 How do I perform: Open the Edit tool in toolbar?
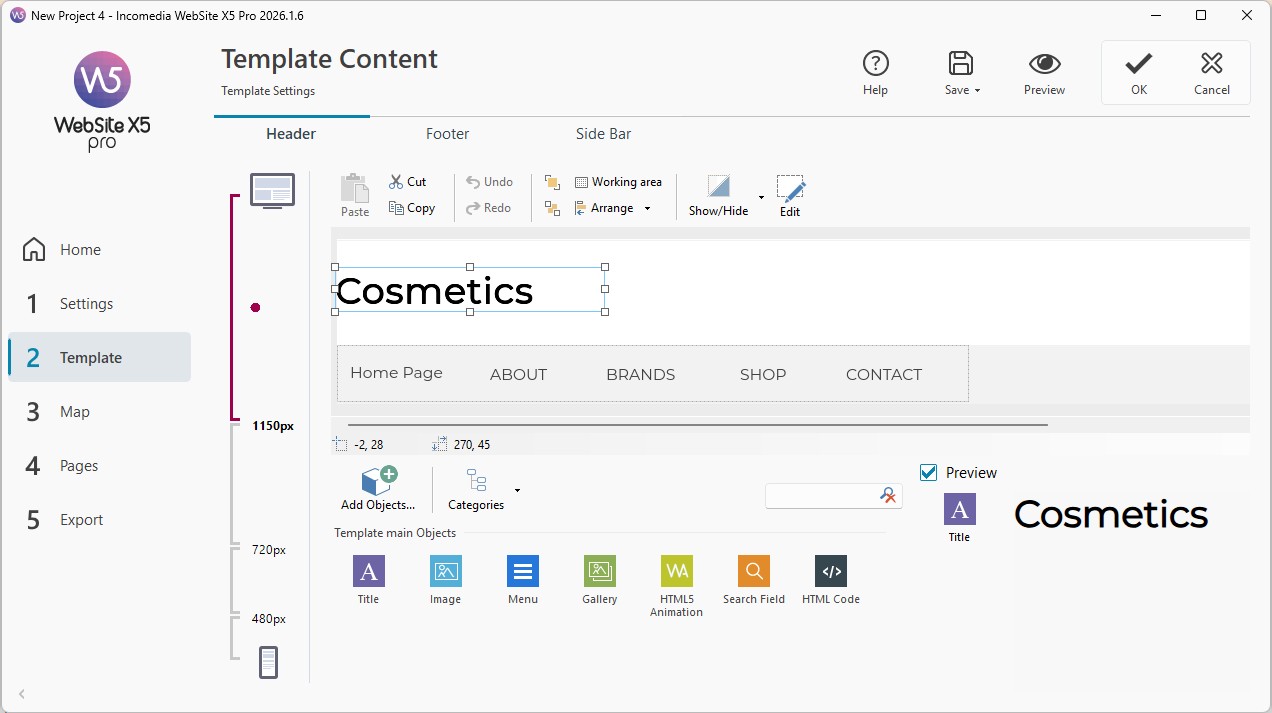click(x=790, y=196)
